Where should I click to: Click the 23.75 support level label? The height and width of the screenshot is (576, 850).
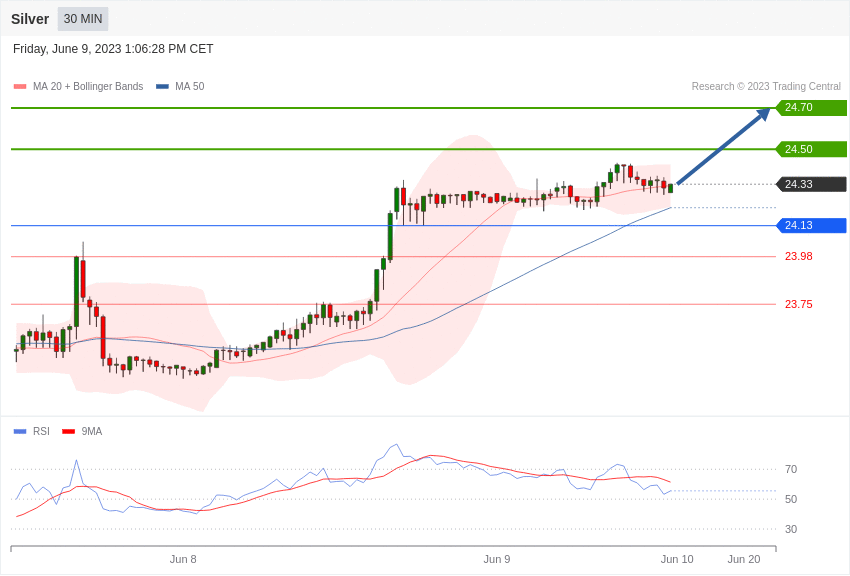(x=799, y=305)
